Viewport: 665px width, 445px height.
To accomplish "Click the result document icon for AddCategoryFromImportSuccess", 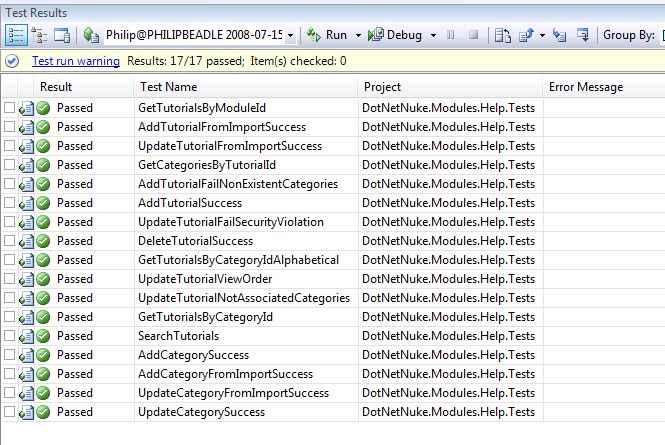I will 26,374.
